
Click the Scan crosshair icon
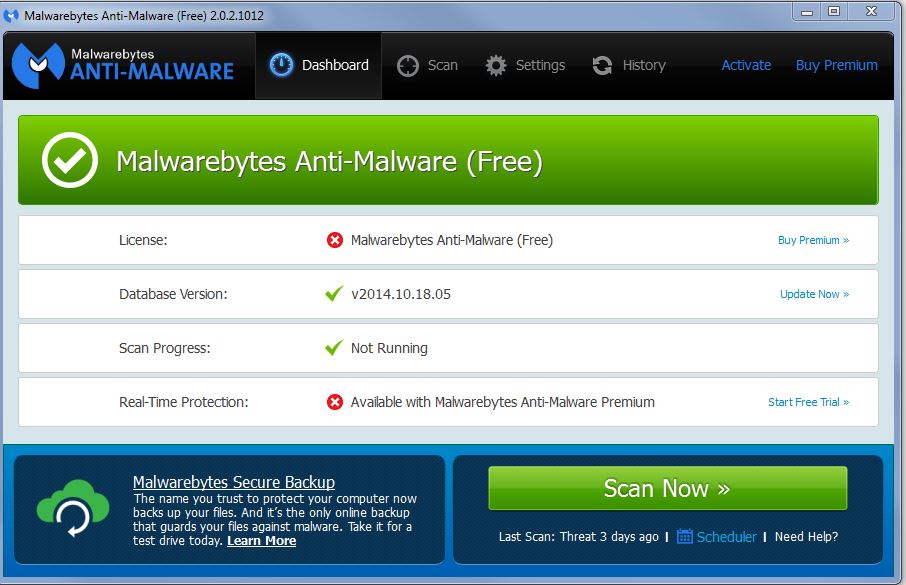coord(407,66)
